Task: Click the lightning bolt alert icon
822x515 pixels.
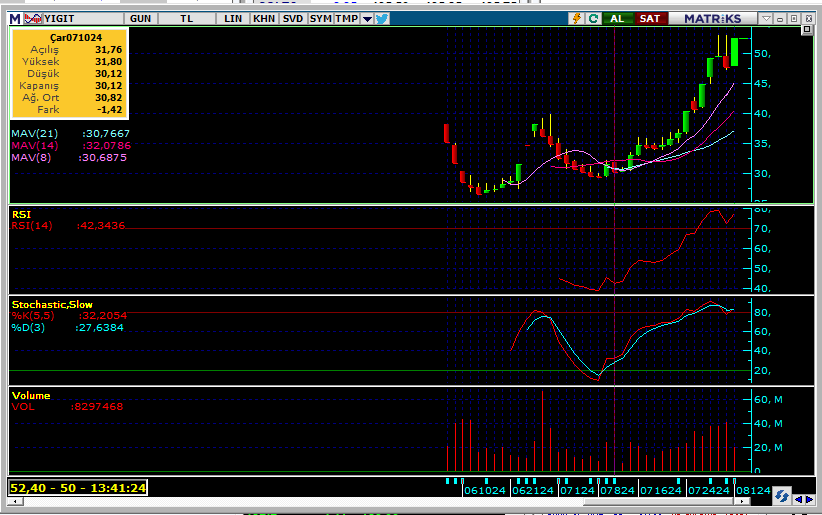Action: 577,18
